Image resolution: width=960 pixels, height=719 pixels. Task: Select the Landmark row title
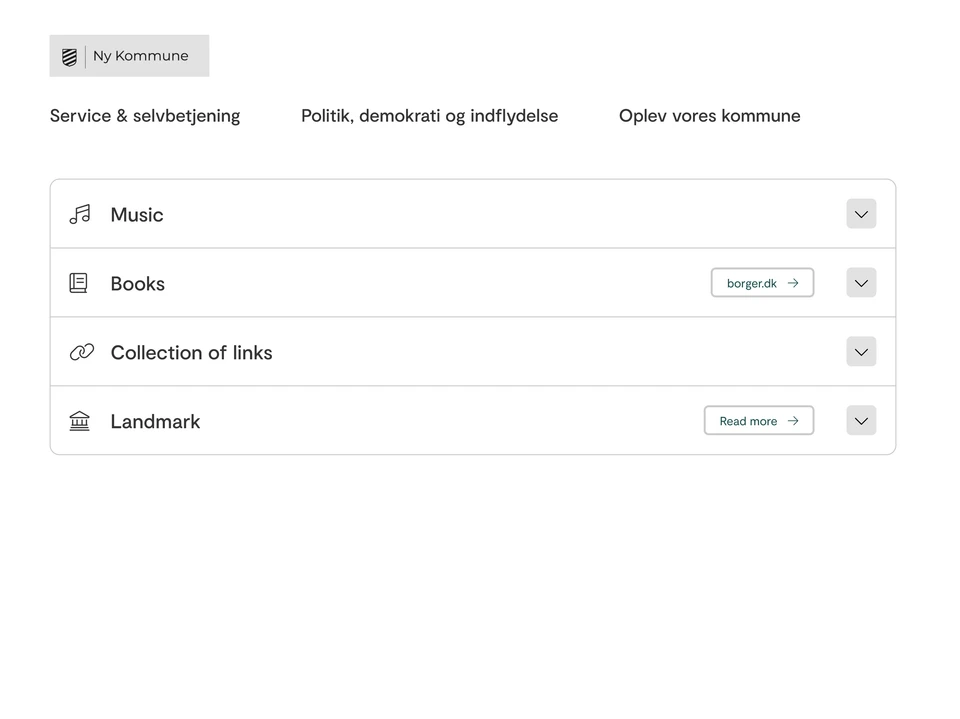(155, 422)
